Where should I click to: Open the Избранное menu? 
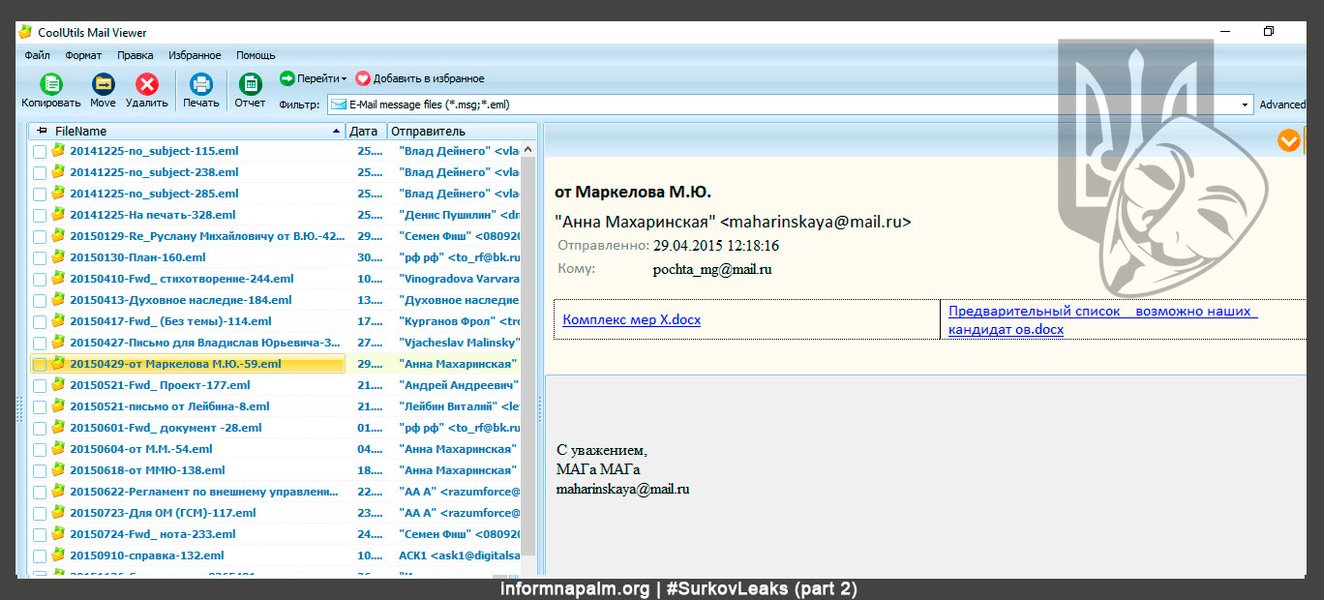[195, 55]
